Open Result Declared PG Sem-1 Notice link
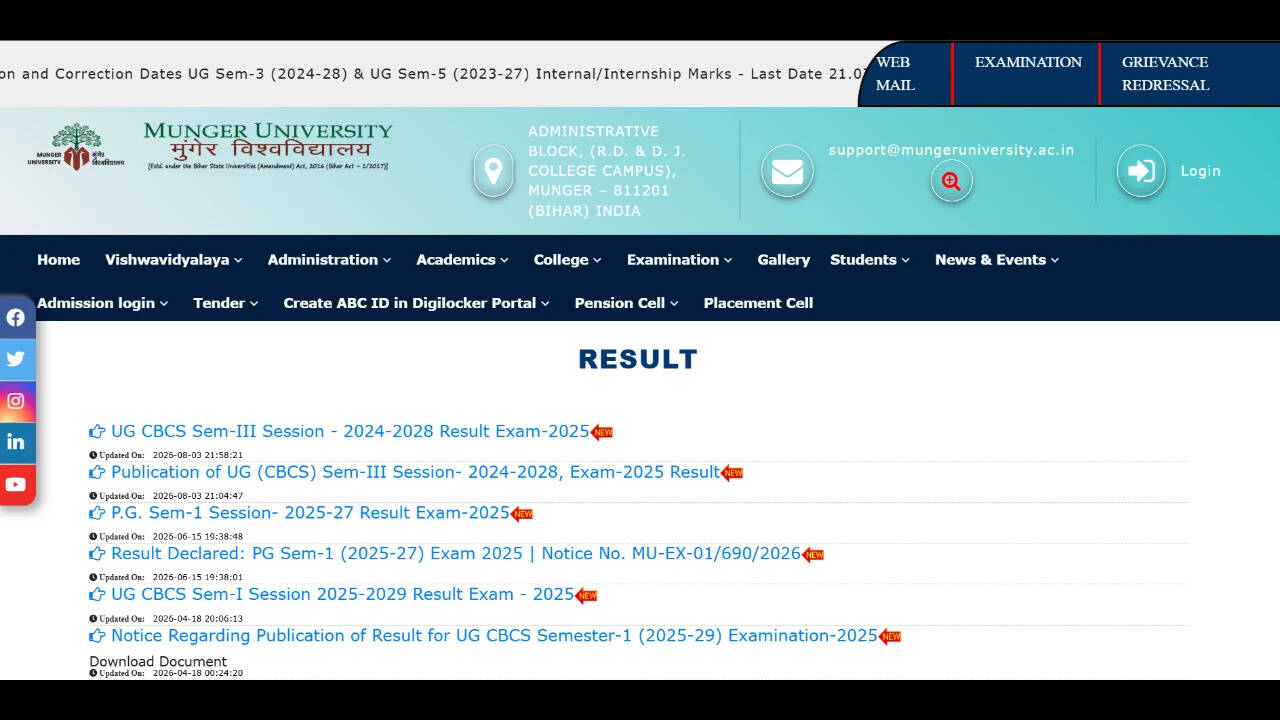 456,554
